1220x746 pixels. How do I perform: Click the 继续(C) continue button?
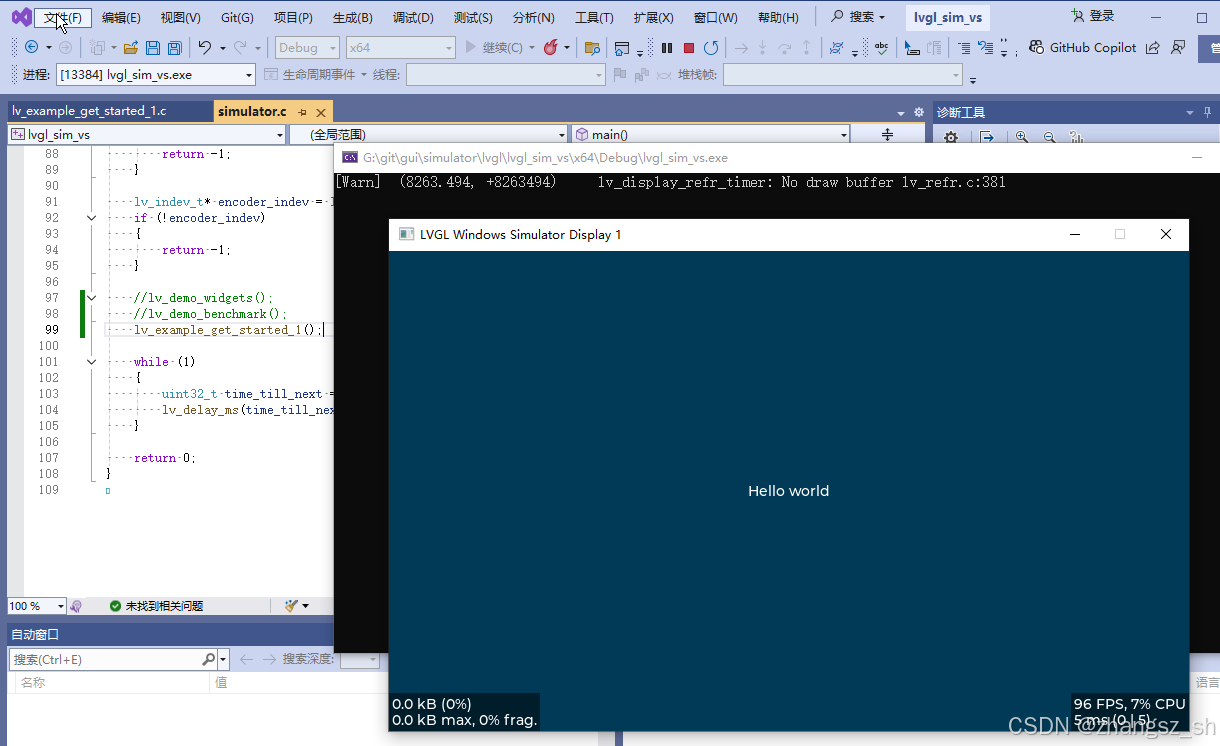point(494,48)
